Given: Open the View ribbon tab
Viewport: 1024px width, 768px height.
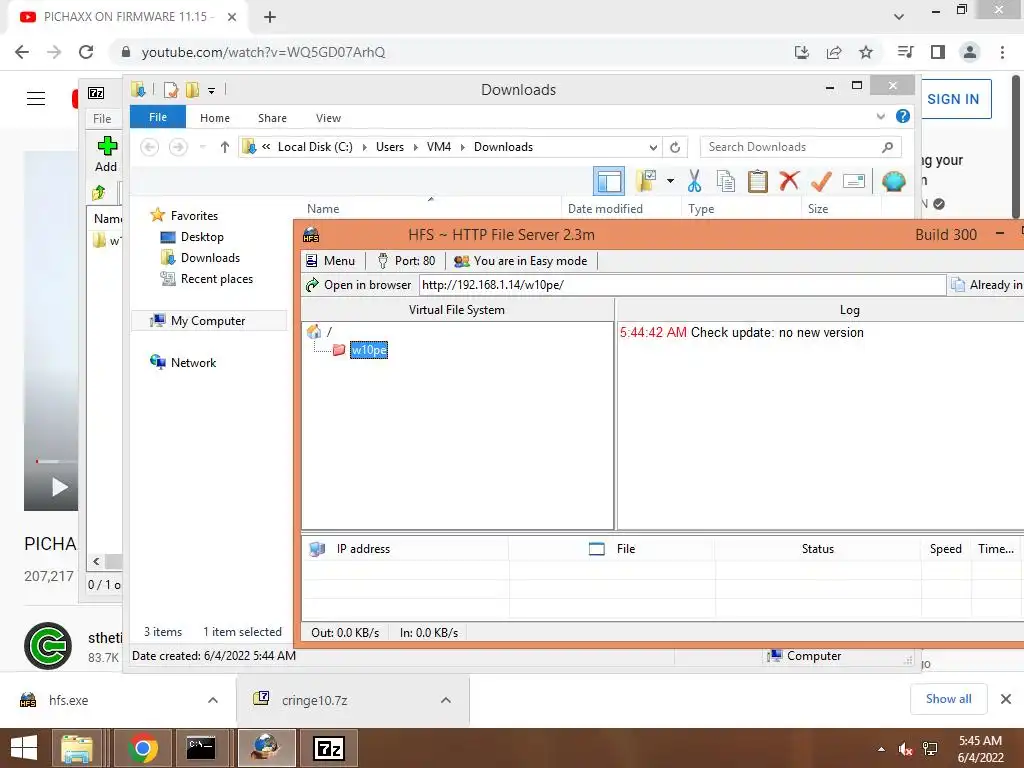Looking at the screenshot, I should coord(328,118).
